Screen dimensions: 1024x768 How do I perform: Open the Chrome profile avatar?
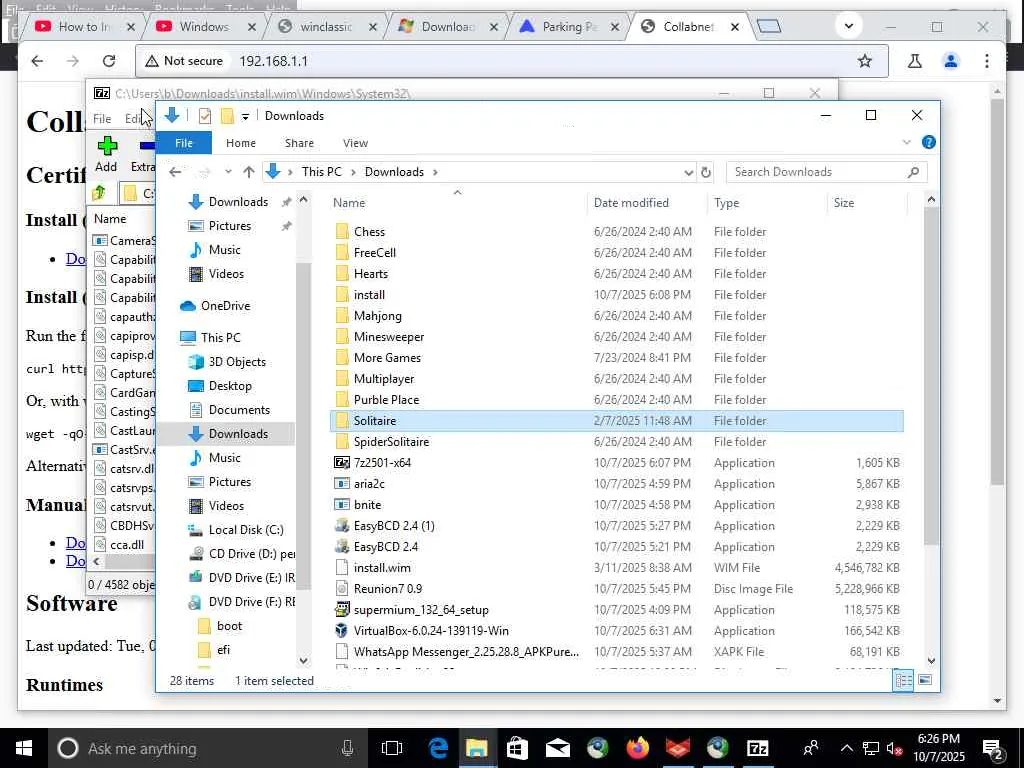tap(951, 61)
